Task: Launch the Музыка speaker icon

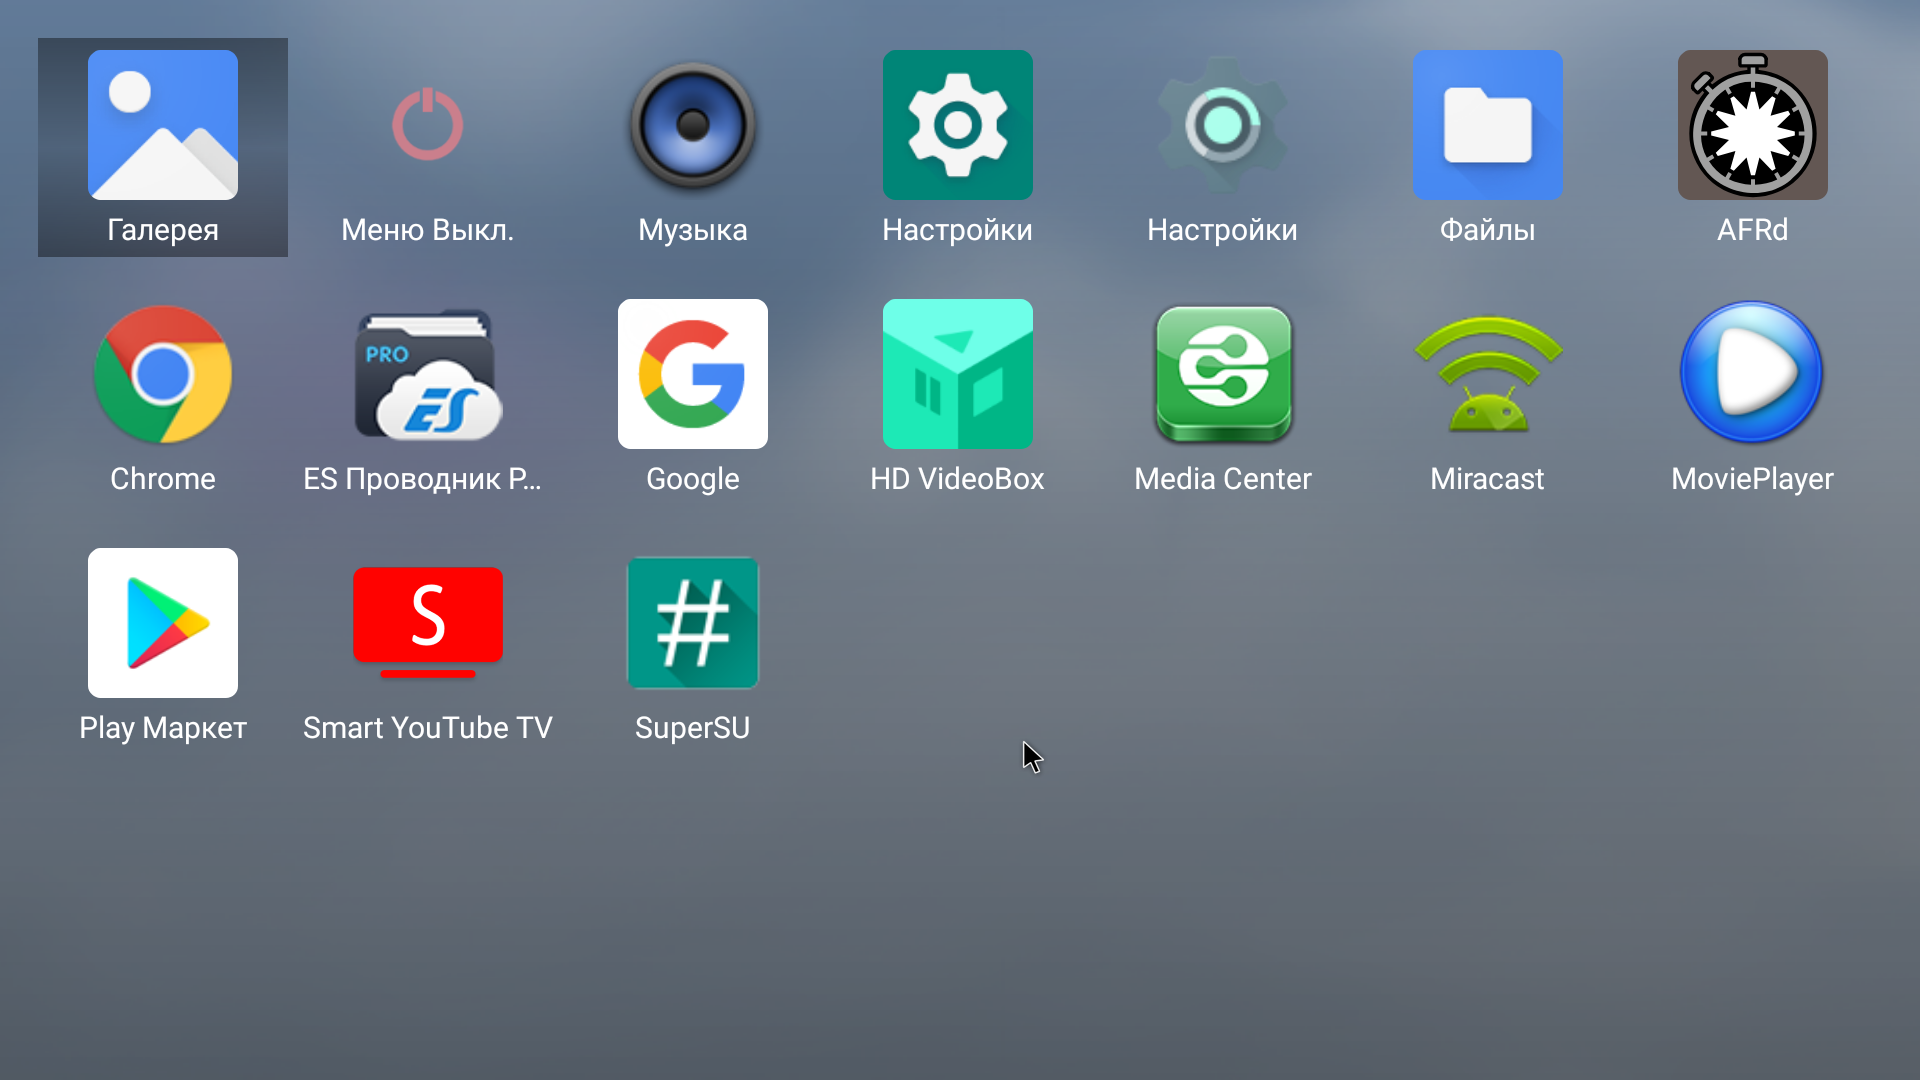Action: coord(693,125)
